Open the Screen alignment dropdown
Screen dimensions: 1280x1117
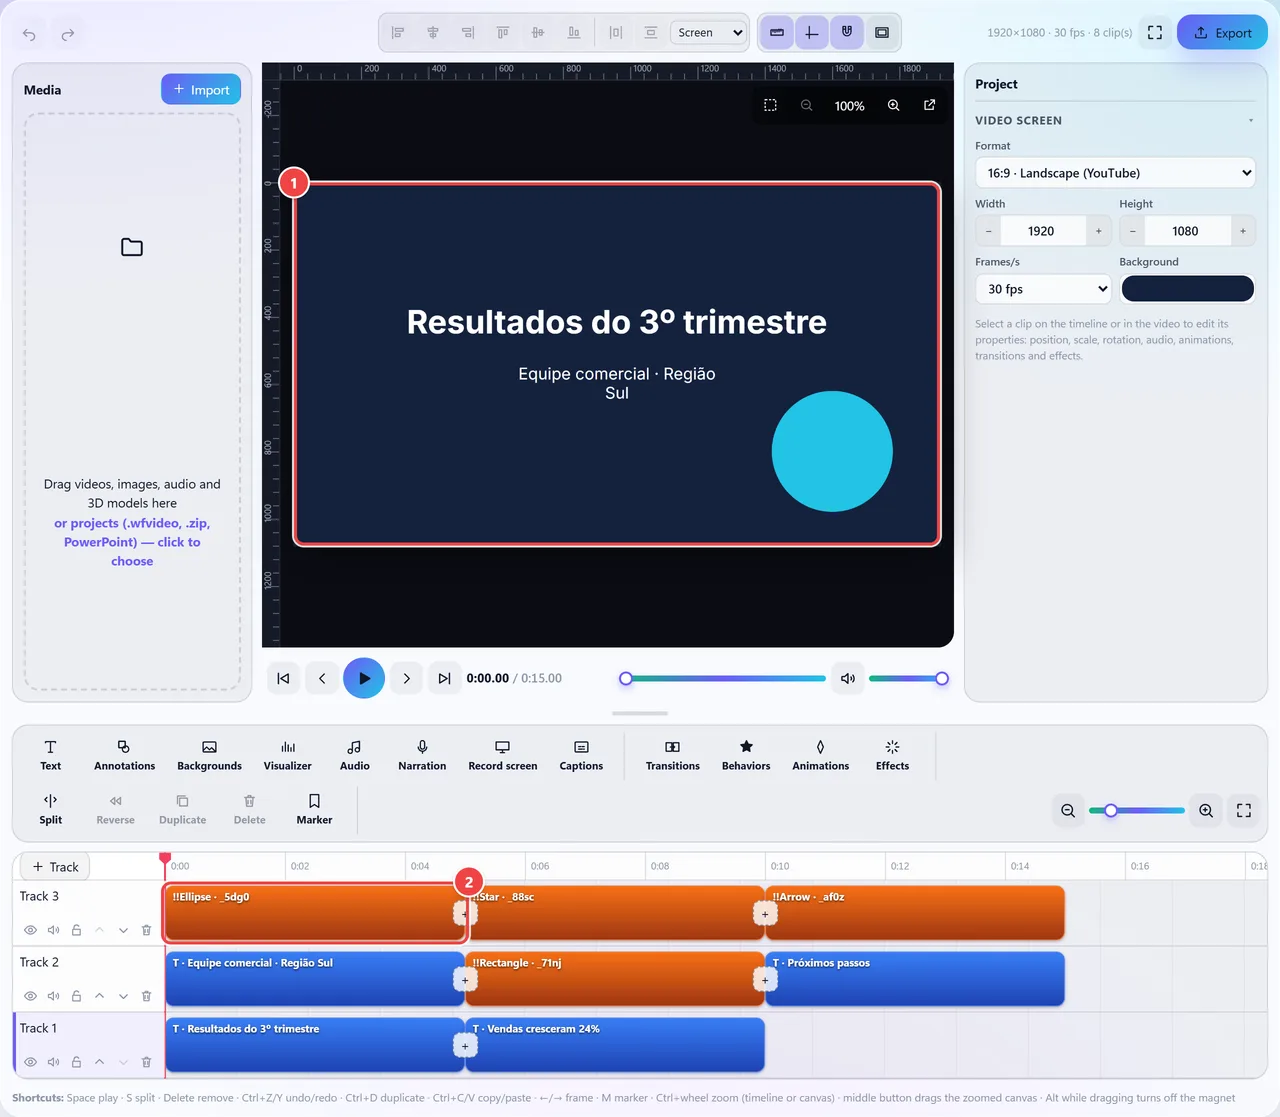pyautogui.click(x=709, y=33)
